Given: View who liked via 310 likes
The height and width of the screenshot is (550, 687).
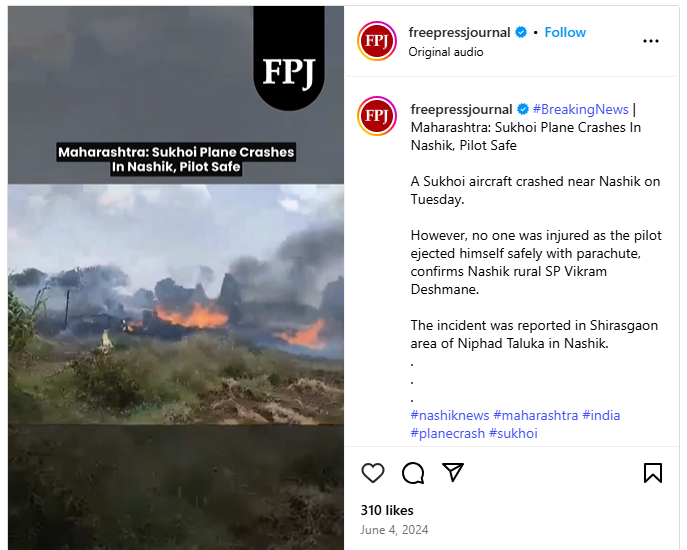Looking at the screenshot, I should 387,510.
